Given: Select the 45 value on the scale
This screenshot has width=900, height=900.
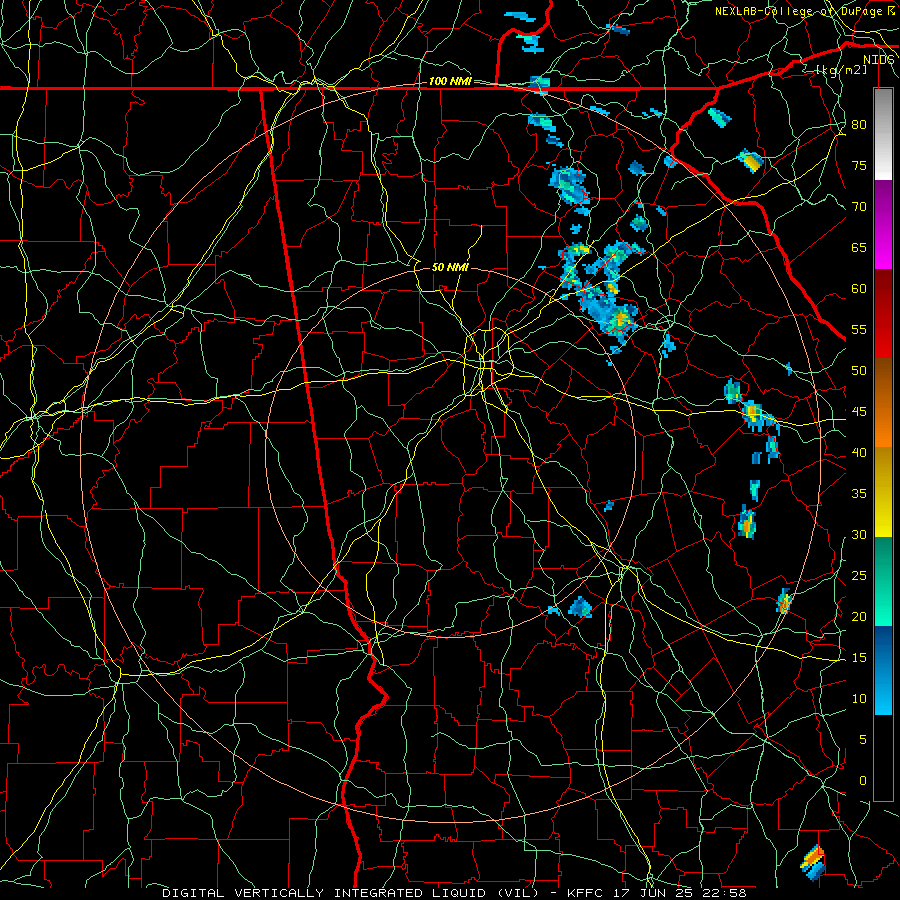Looking at the screenshot, I should (x=859, y=412).
